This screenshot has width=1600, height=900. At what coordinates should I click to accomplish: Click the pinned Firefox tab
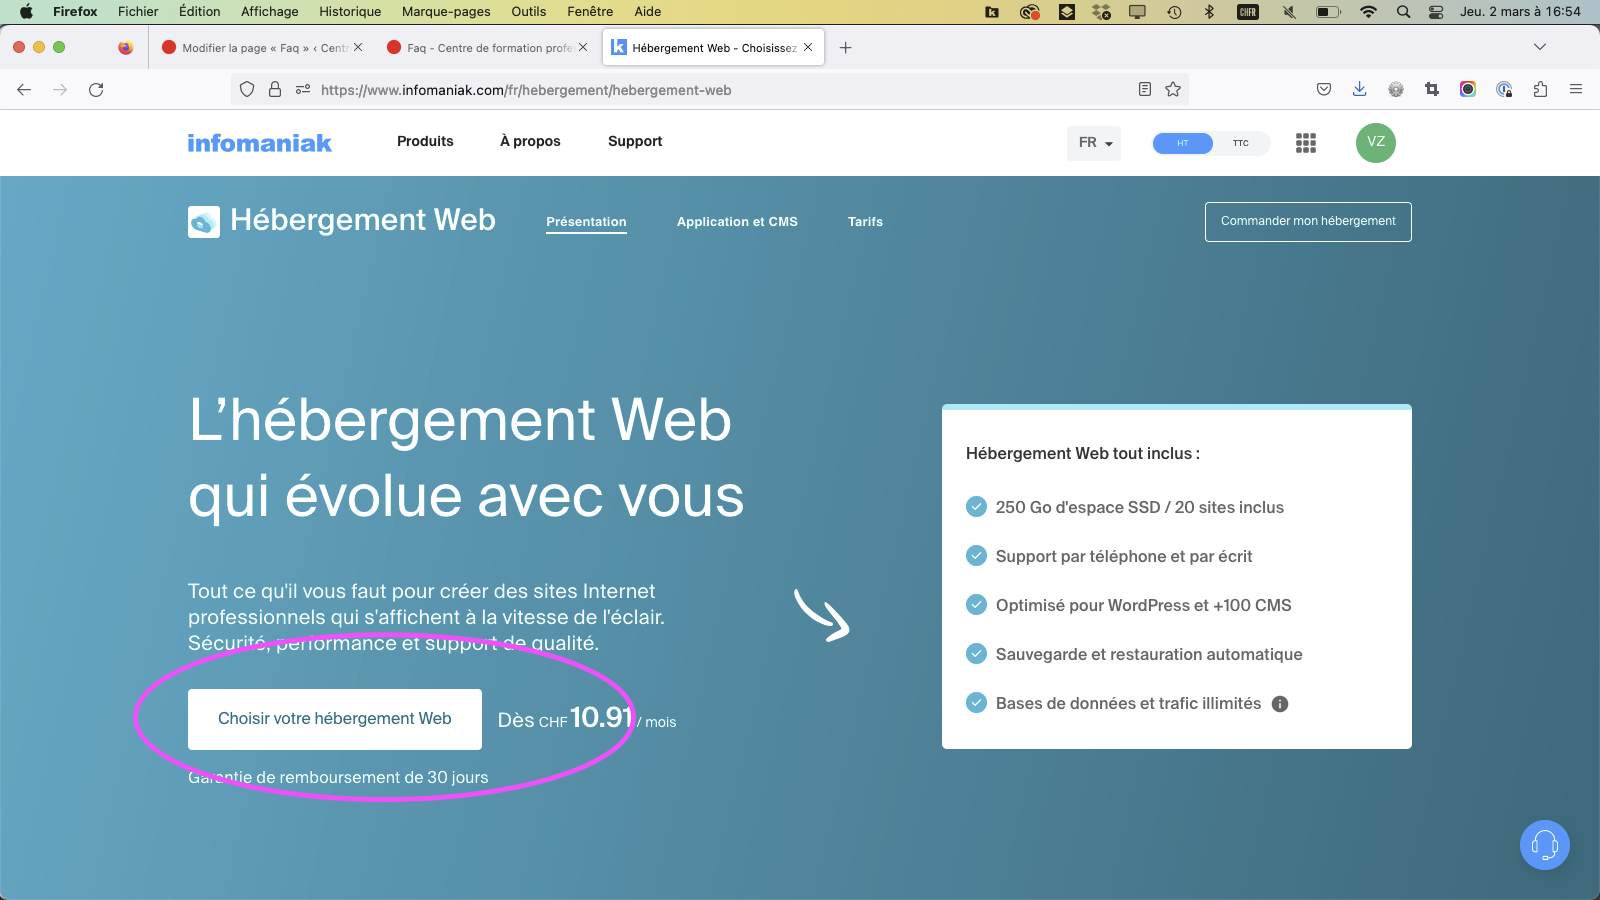tap(125, 48)
